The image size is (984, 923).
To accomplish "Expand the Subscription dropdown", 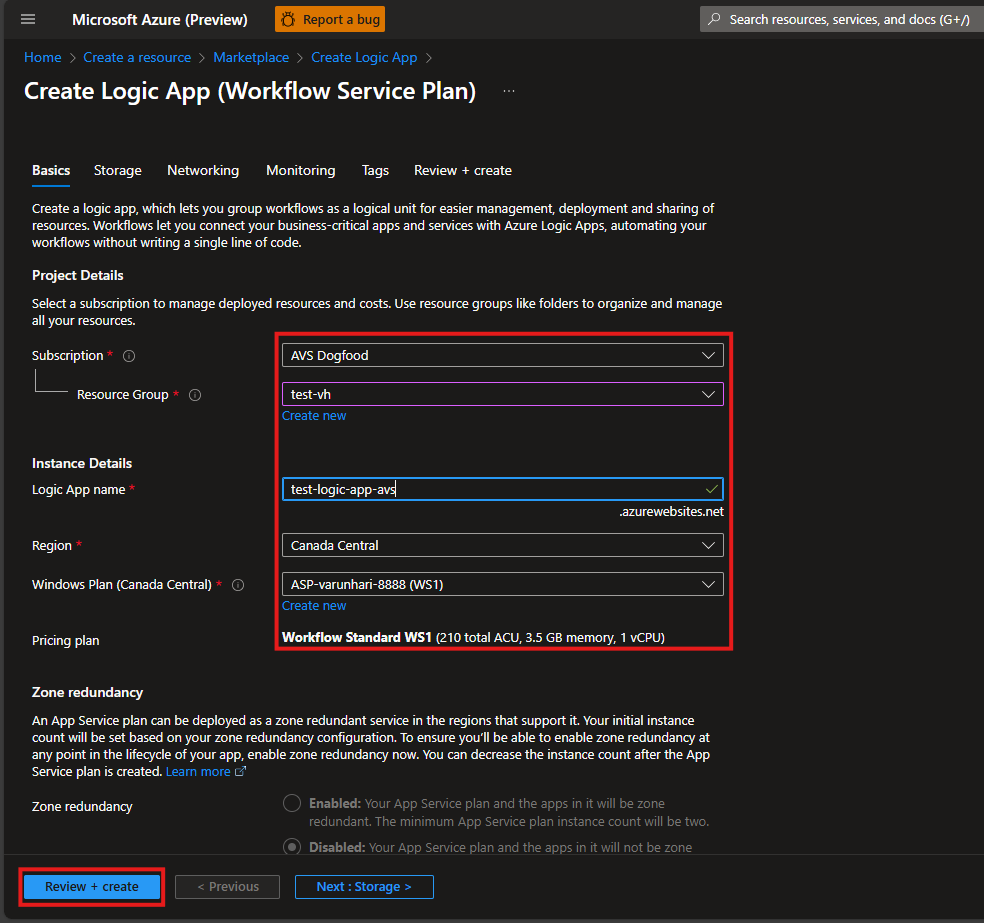I will coord(502,355).
